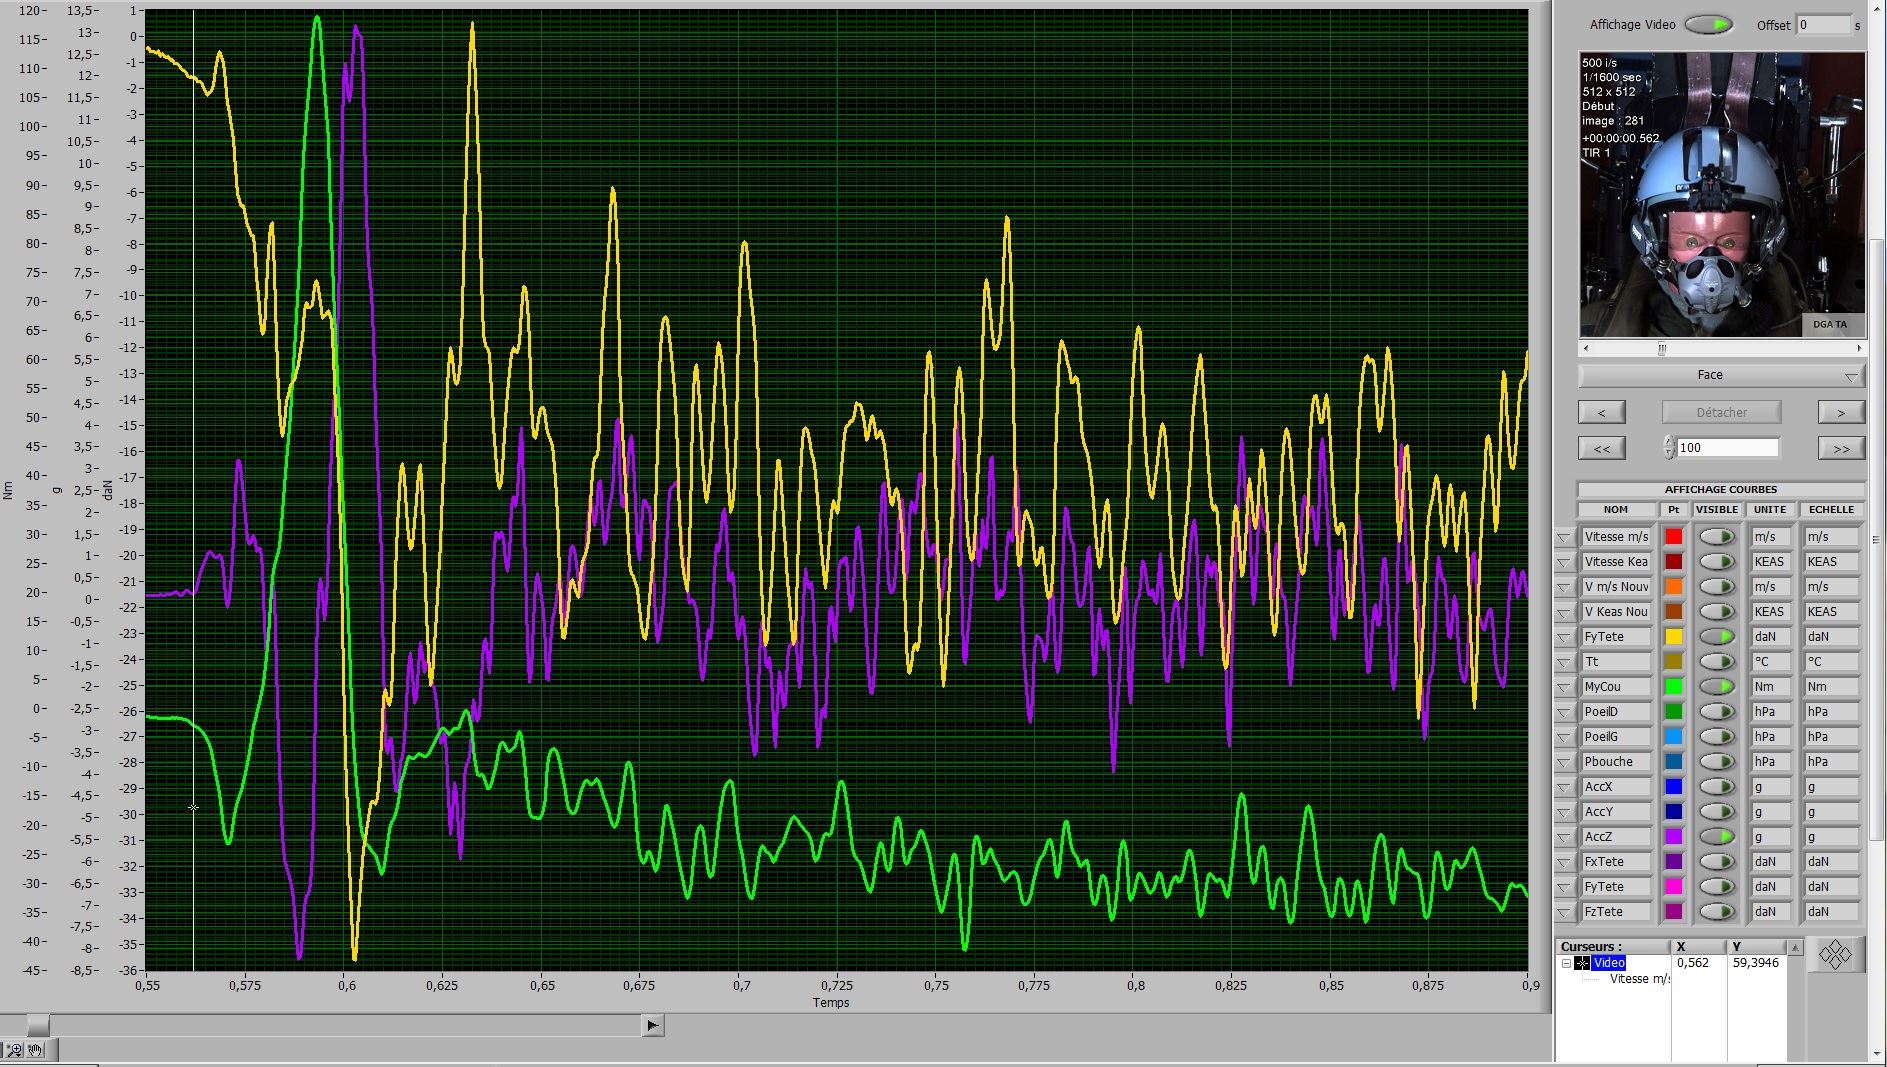Show the AccX curve
This screenshot has height=1067, width=1887.
[x=1717, y=787]
